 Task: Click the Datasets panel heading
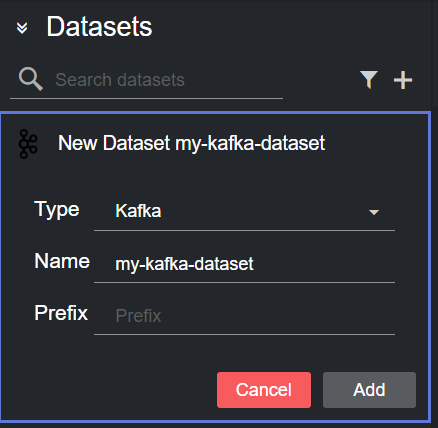99,27
